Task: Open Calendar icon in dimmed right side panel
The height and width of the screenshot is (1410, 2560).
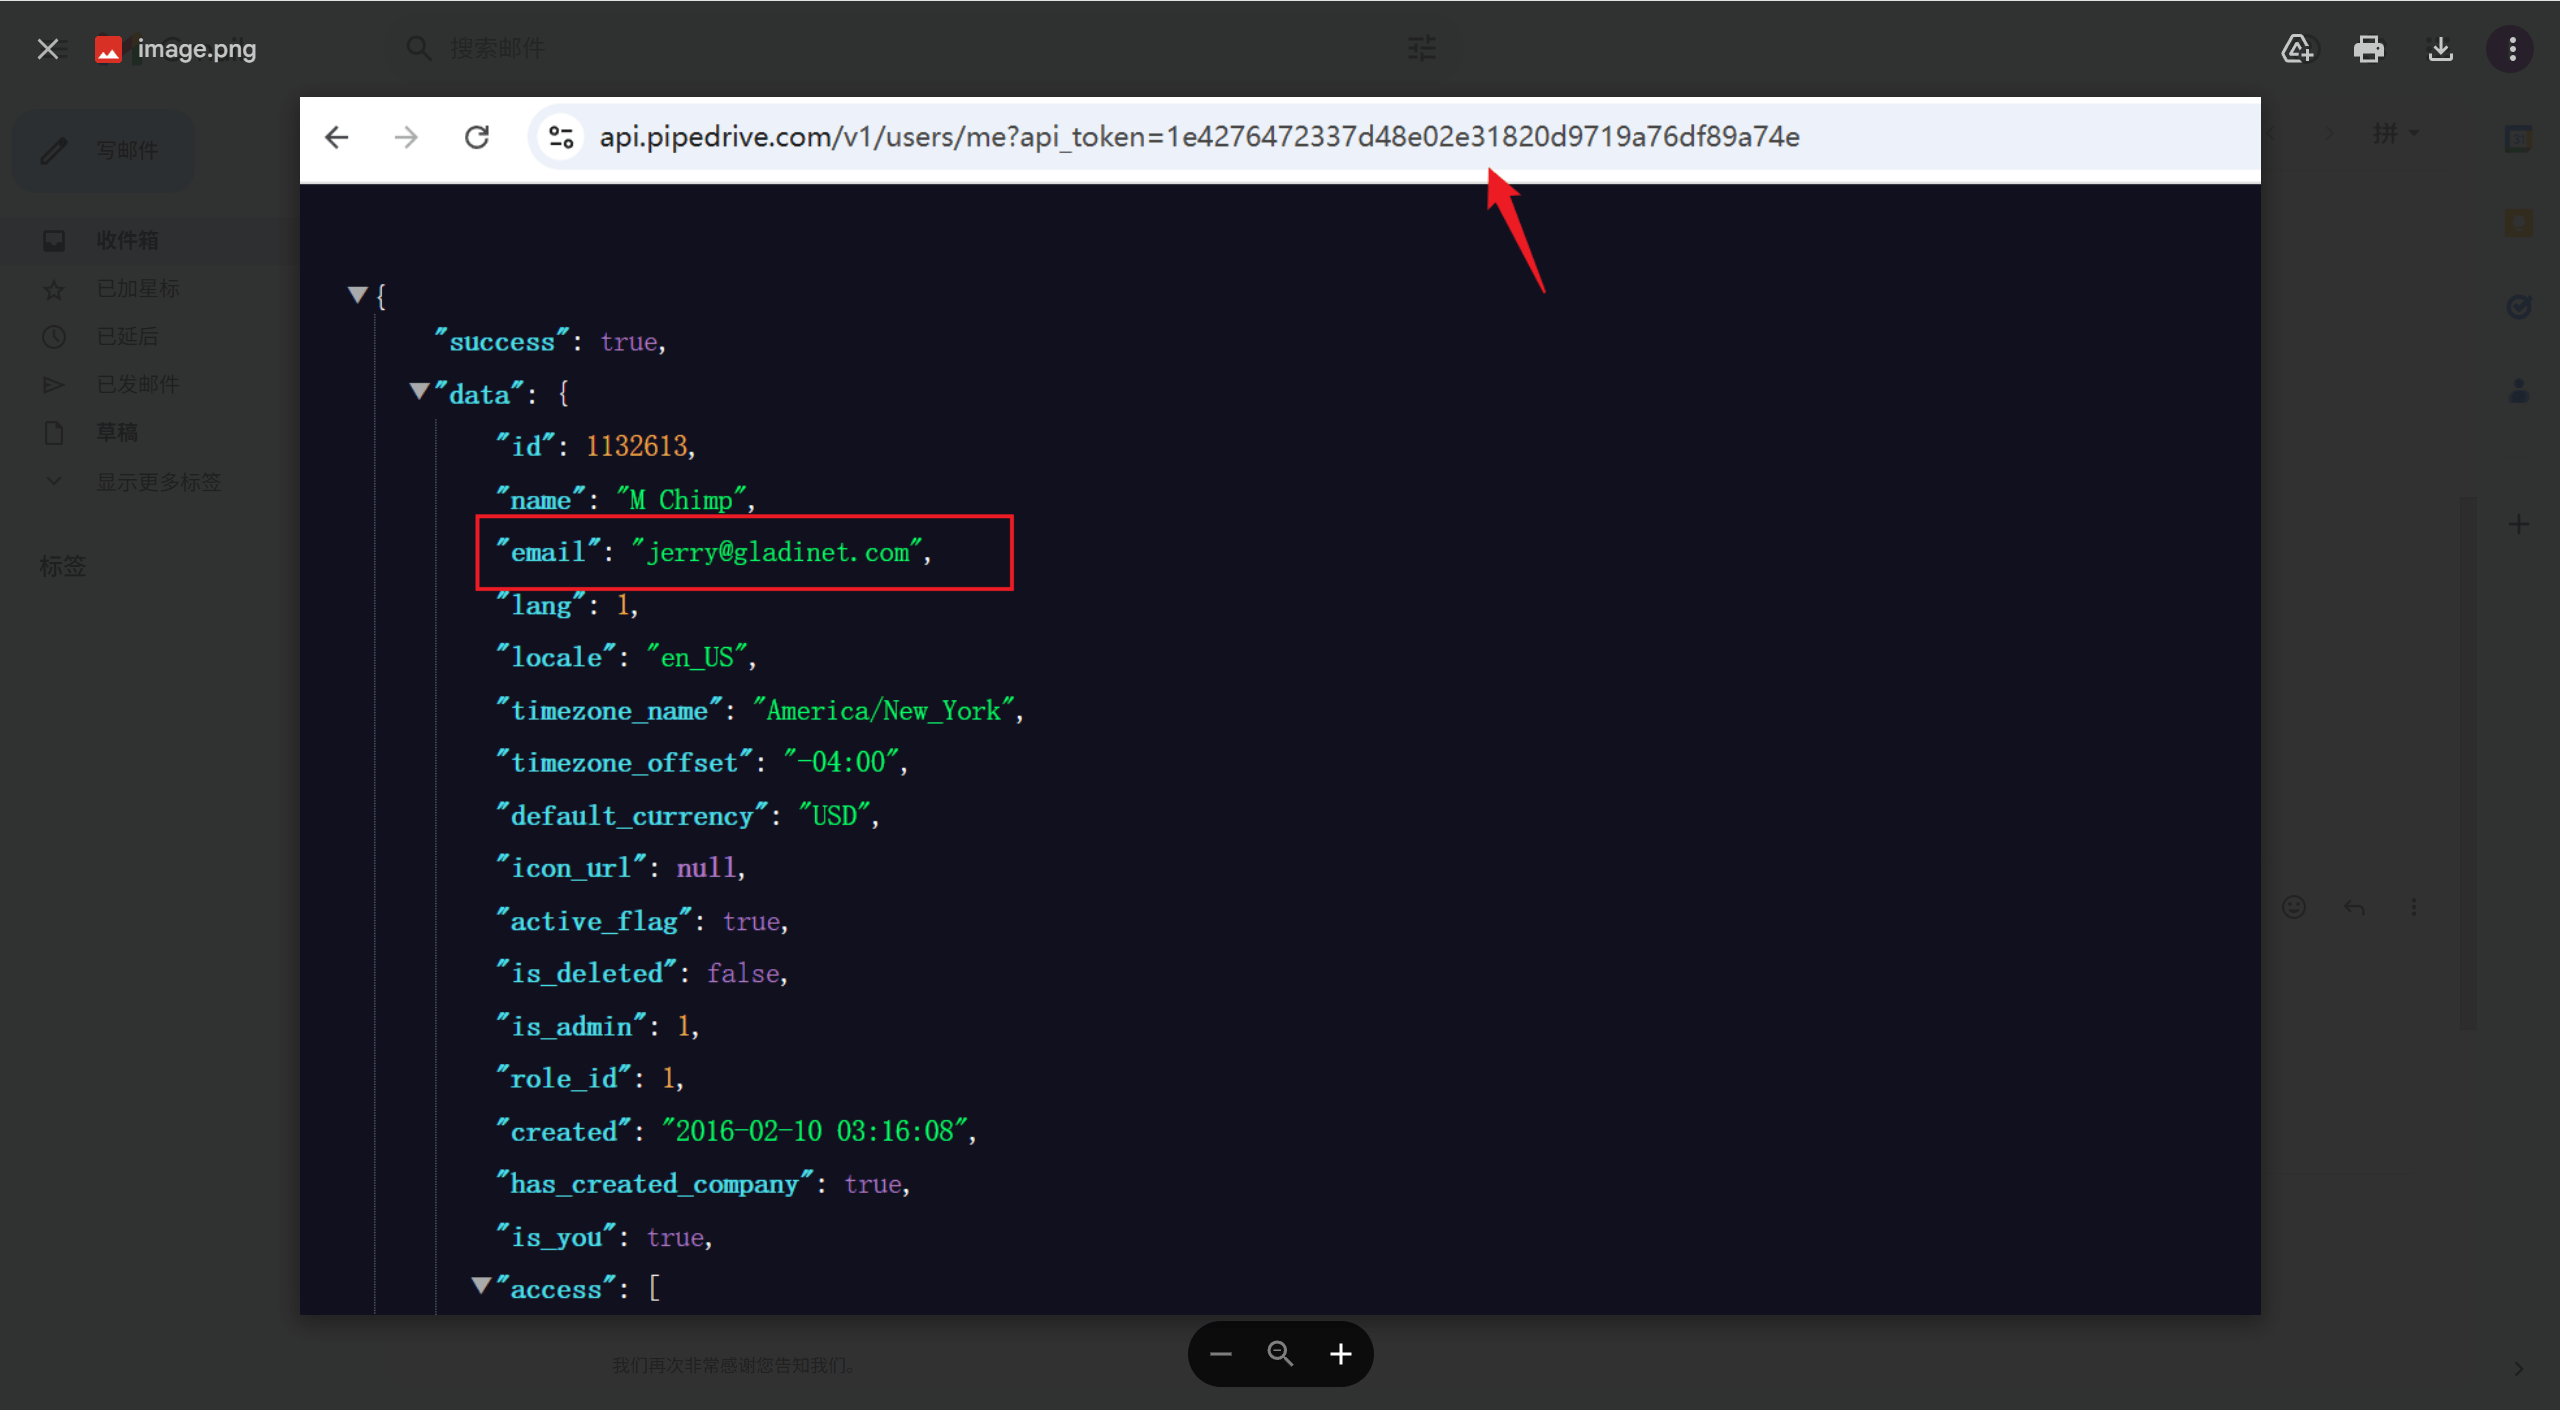Action: point(2518,139)
